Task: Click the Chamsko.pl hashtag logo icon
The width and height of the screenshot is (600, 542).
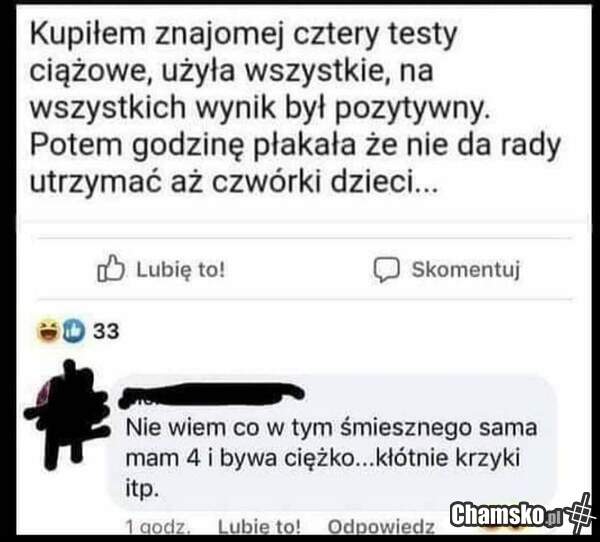Action: 582,514
